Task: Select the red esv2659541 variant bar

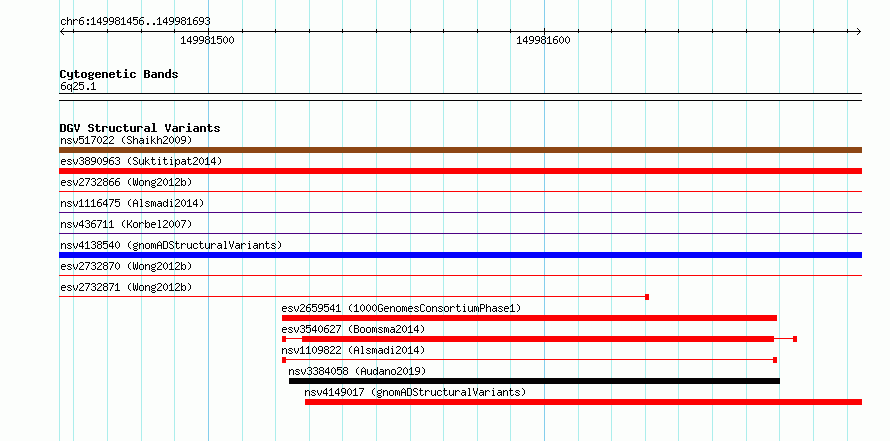Action: click(x=529, y=318)
